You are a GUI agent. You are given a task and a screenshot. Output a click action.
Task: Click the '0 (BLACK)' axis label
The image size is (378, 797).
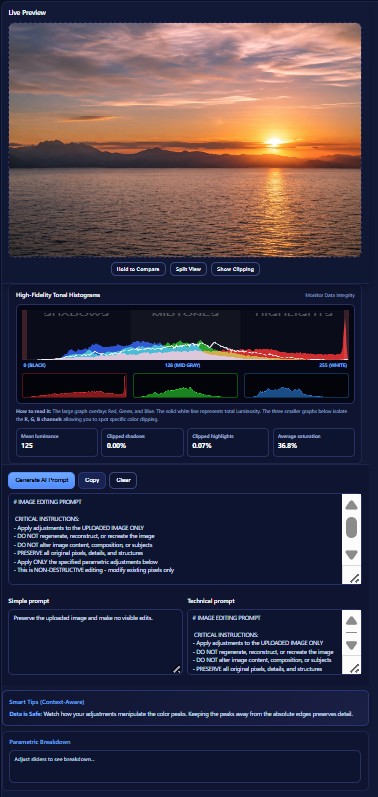[35, 365]
